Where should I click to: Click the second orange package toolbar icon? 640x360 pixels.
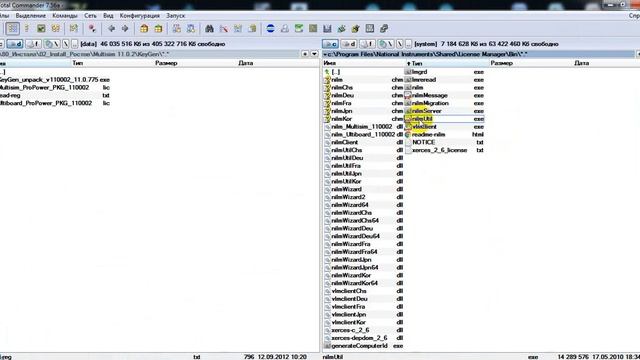(158, 29)
